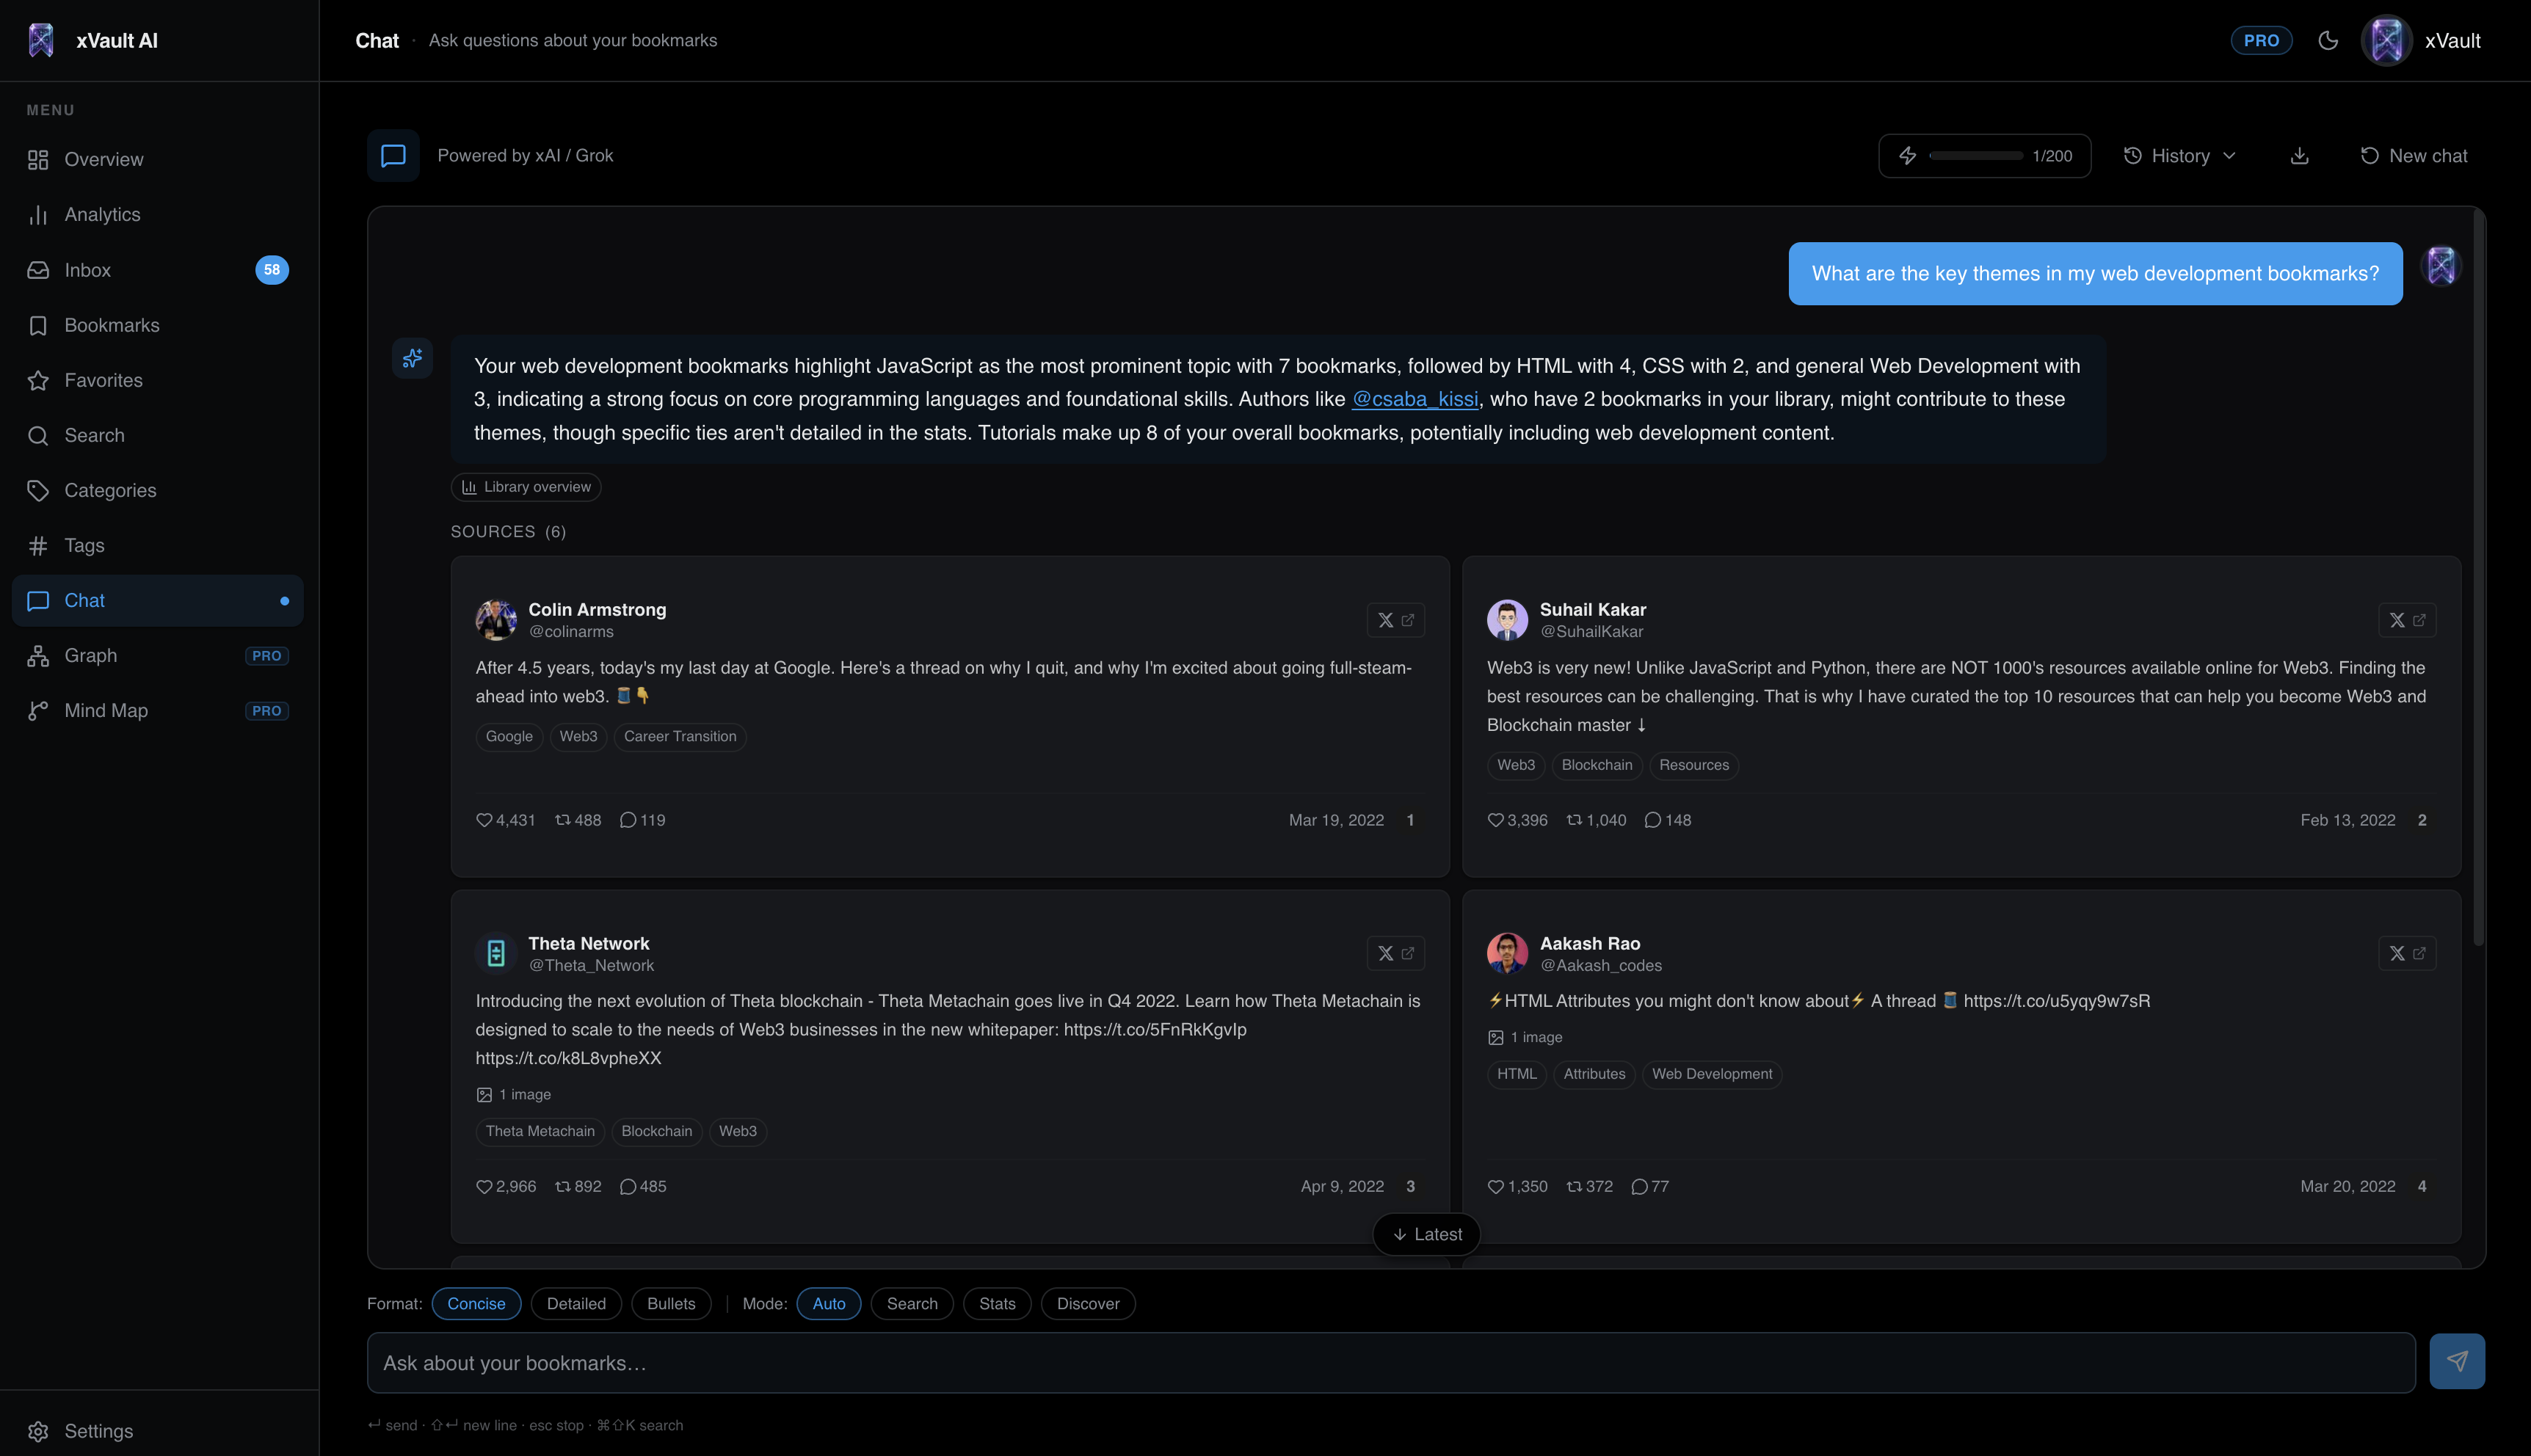The image size is (2531, 1456).
Task: Switch to the Favorites section
Action: coord(104,380)
